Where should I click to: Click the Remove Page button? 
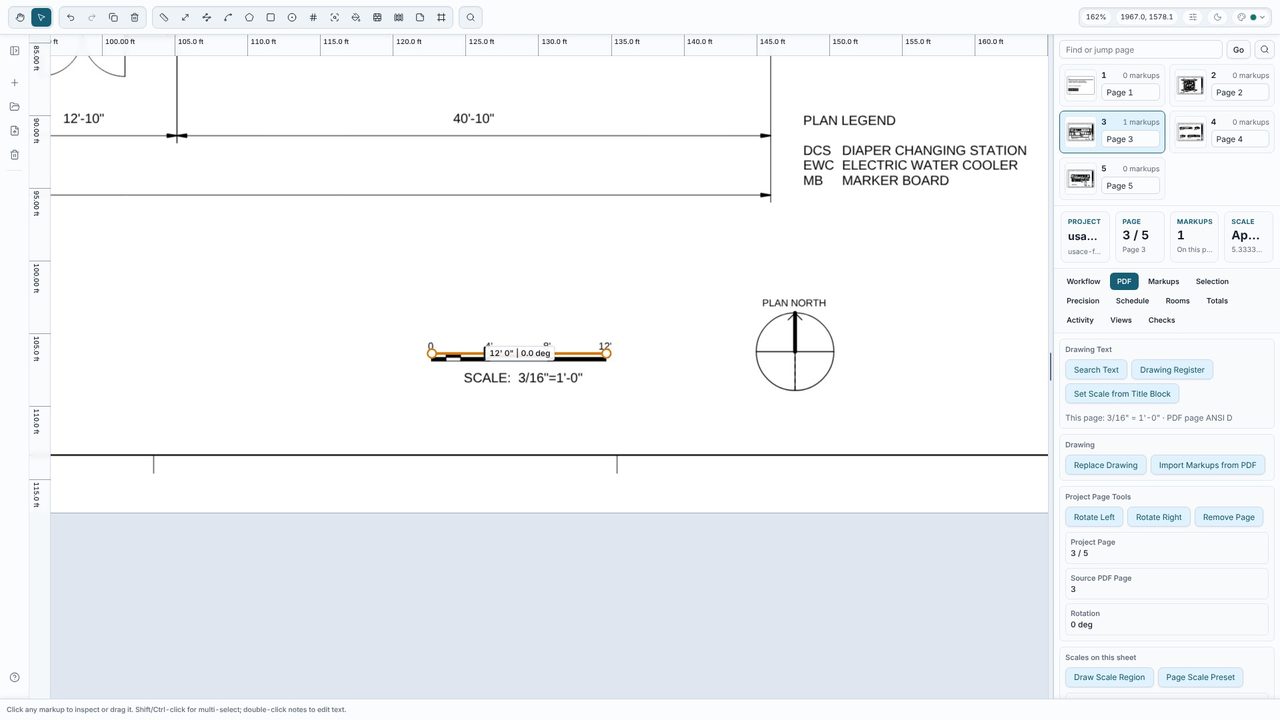point(1229,517)
